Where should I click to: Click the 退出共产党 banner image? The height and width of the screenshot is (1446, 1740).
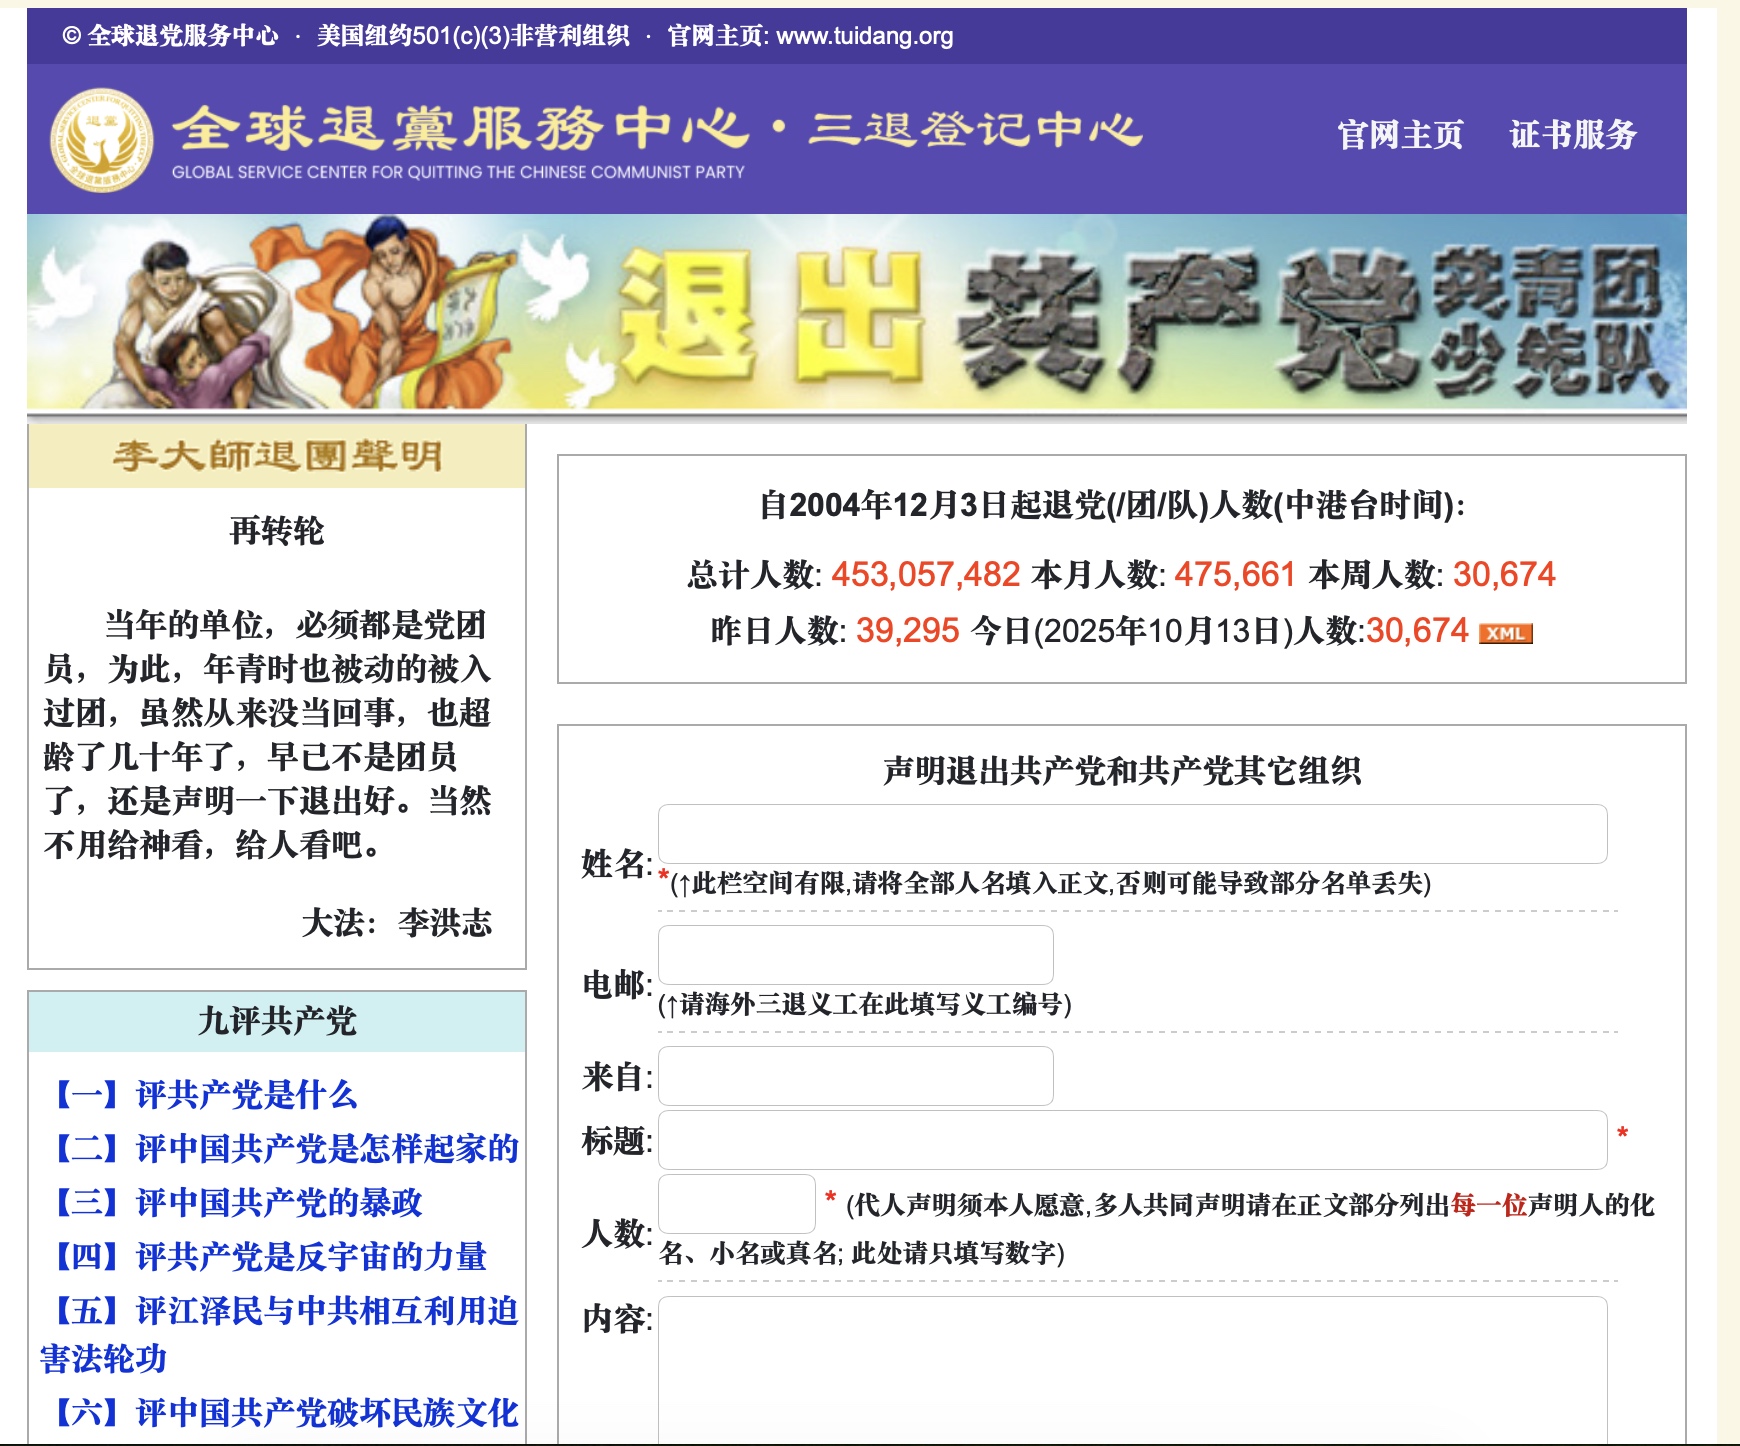(856, 313)
